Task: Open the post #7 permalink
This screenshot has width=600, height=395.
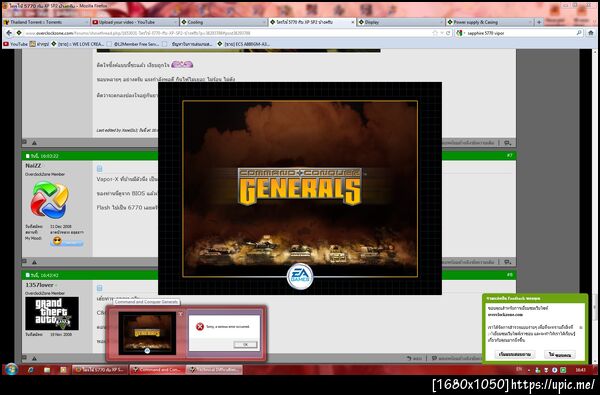Action: pyautogui.click(x=509, y=155)
